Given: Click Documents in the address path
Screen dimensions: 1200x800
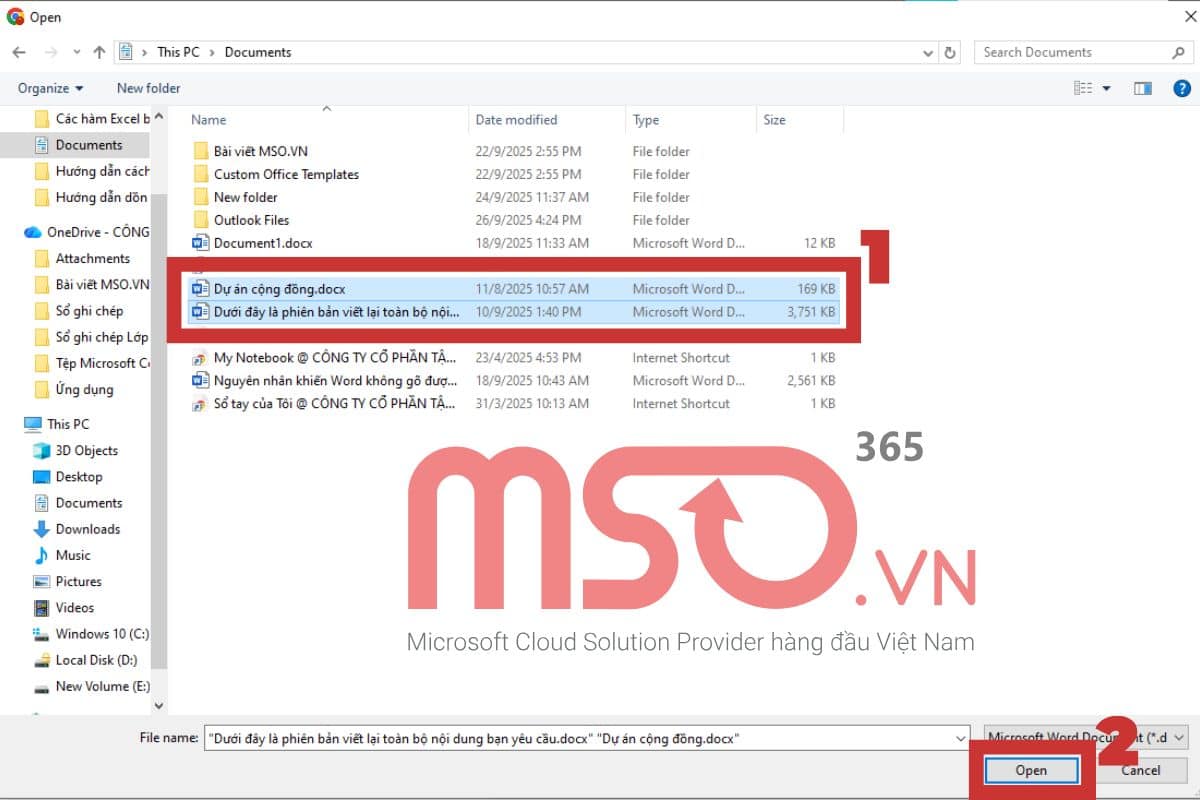Looking at the screenshot, I should [x=257, y=52].
